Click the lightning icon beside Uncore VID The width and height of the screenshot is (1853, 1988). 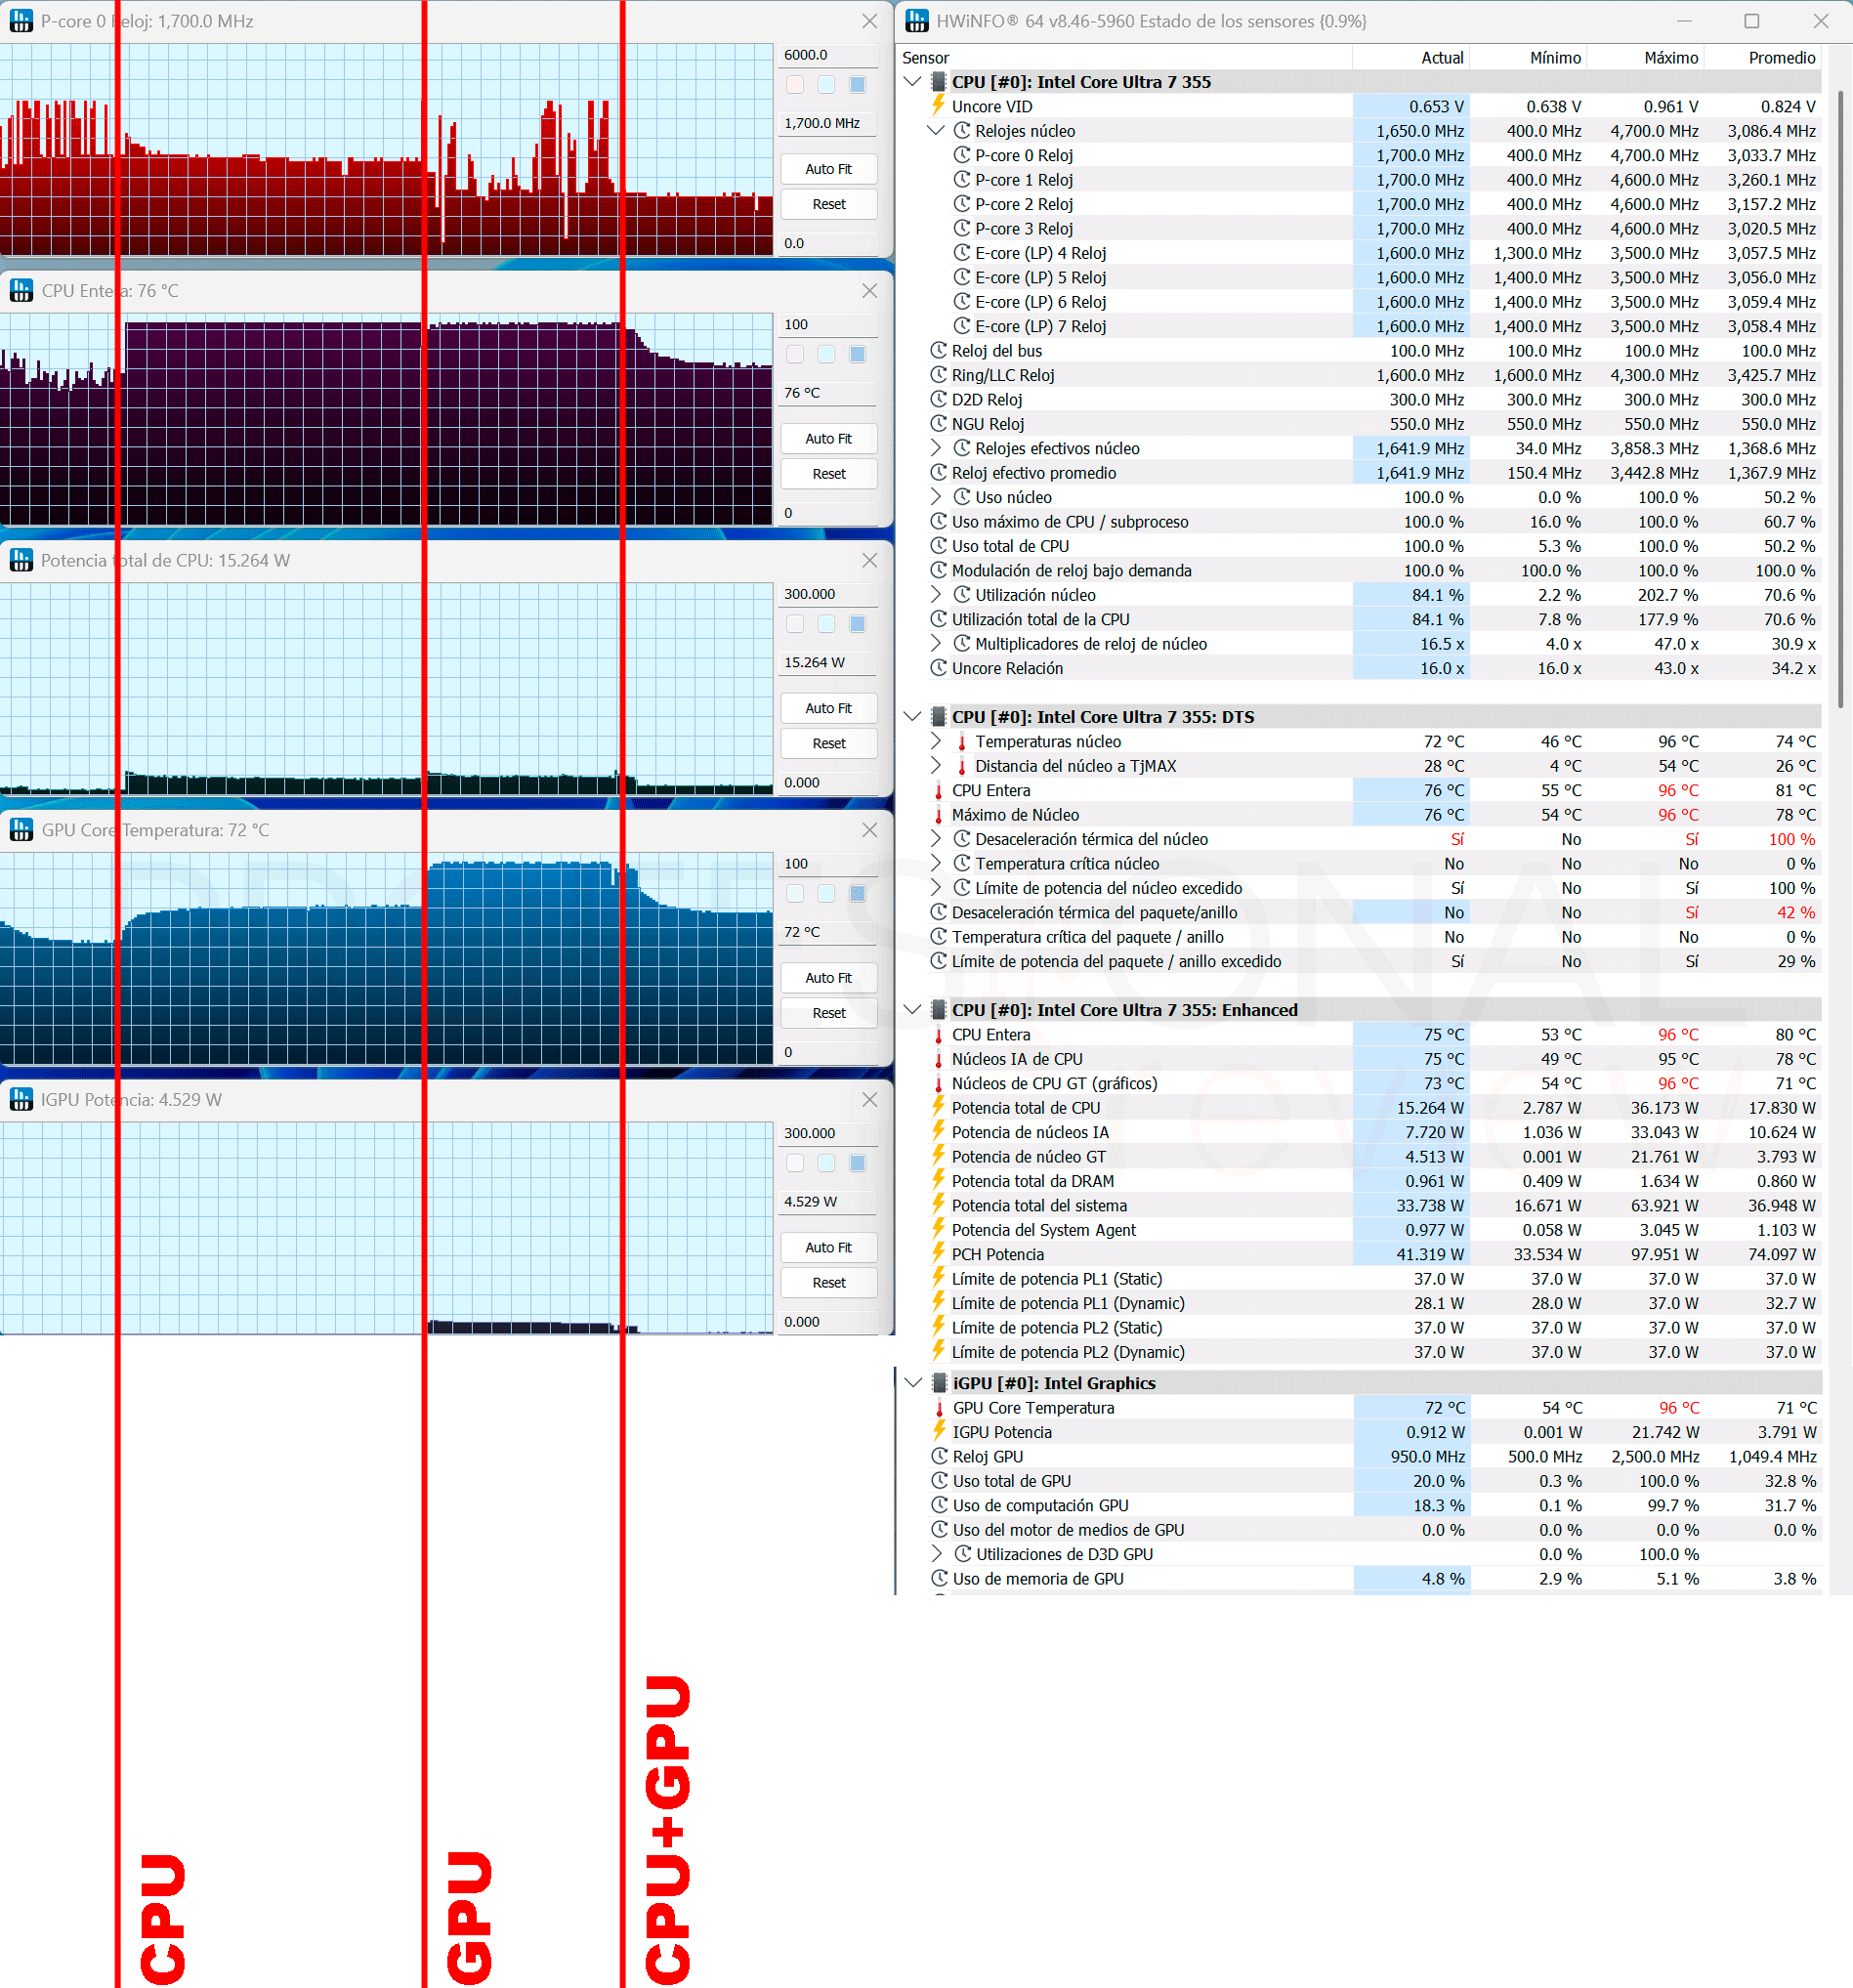[x=938, y=106]
